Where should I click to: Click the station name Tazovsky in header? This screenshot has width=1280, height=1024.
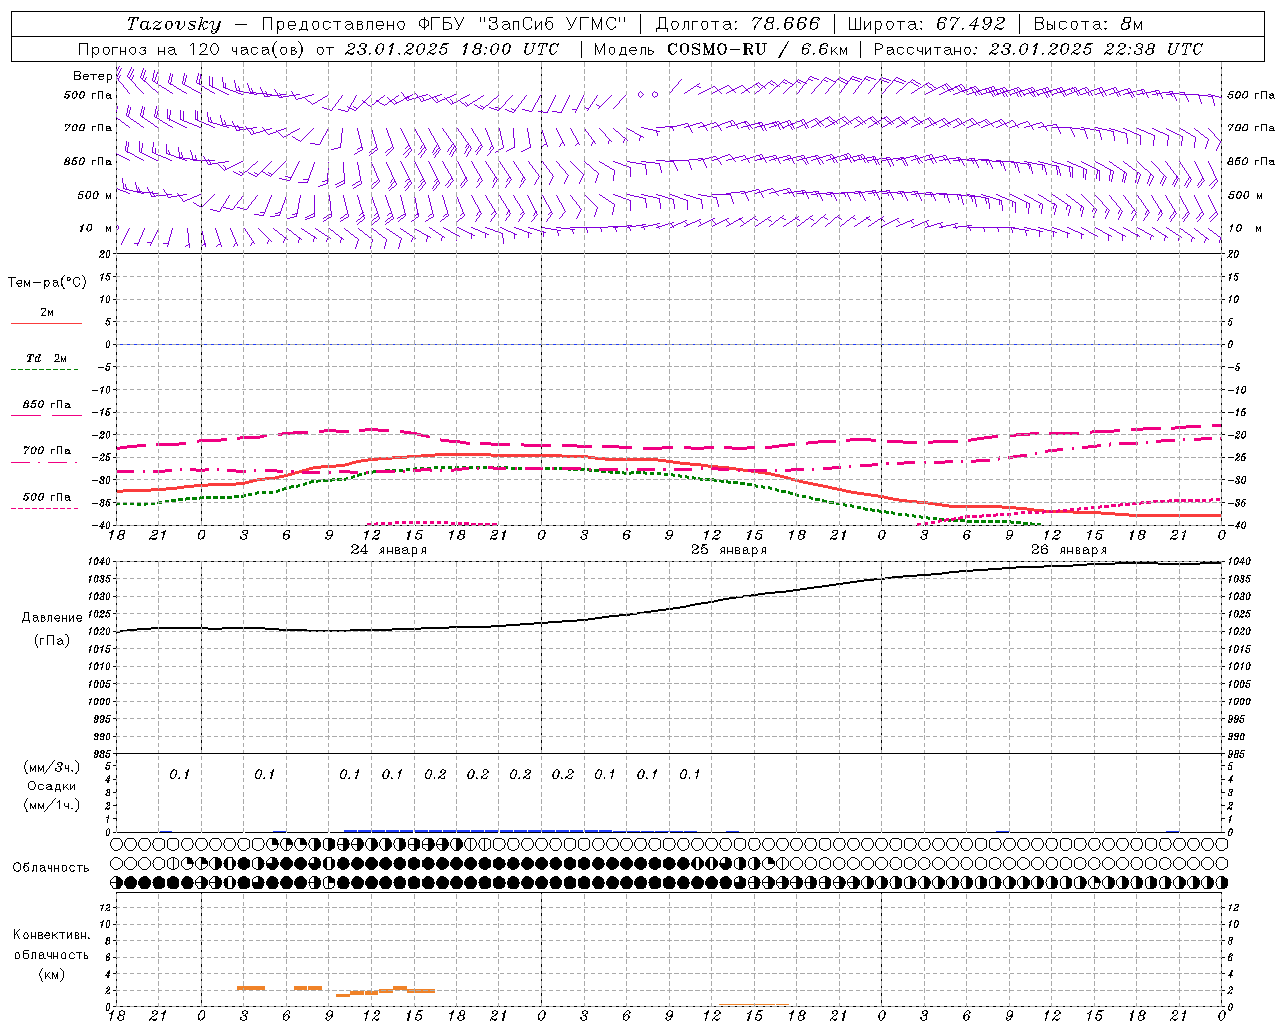(174, 24)
